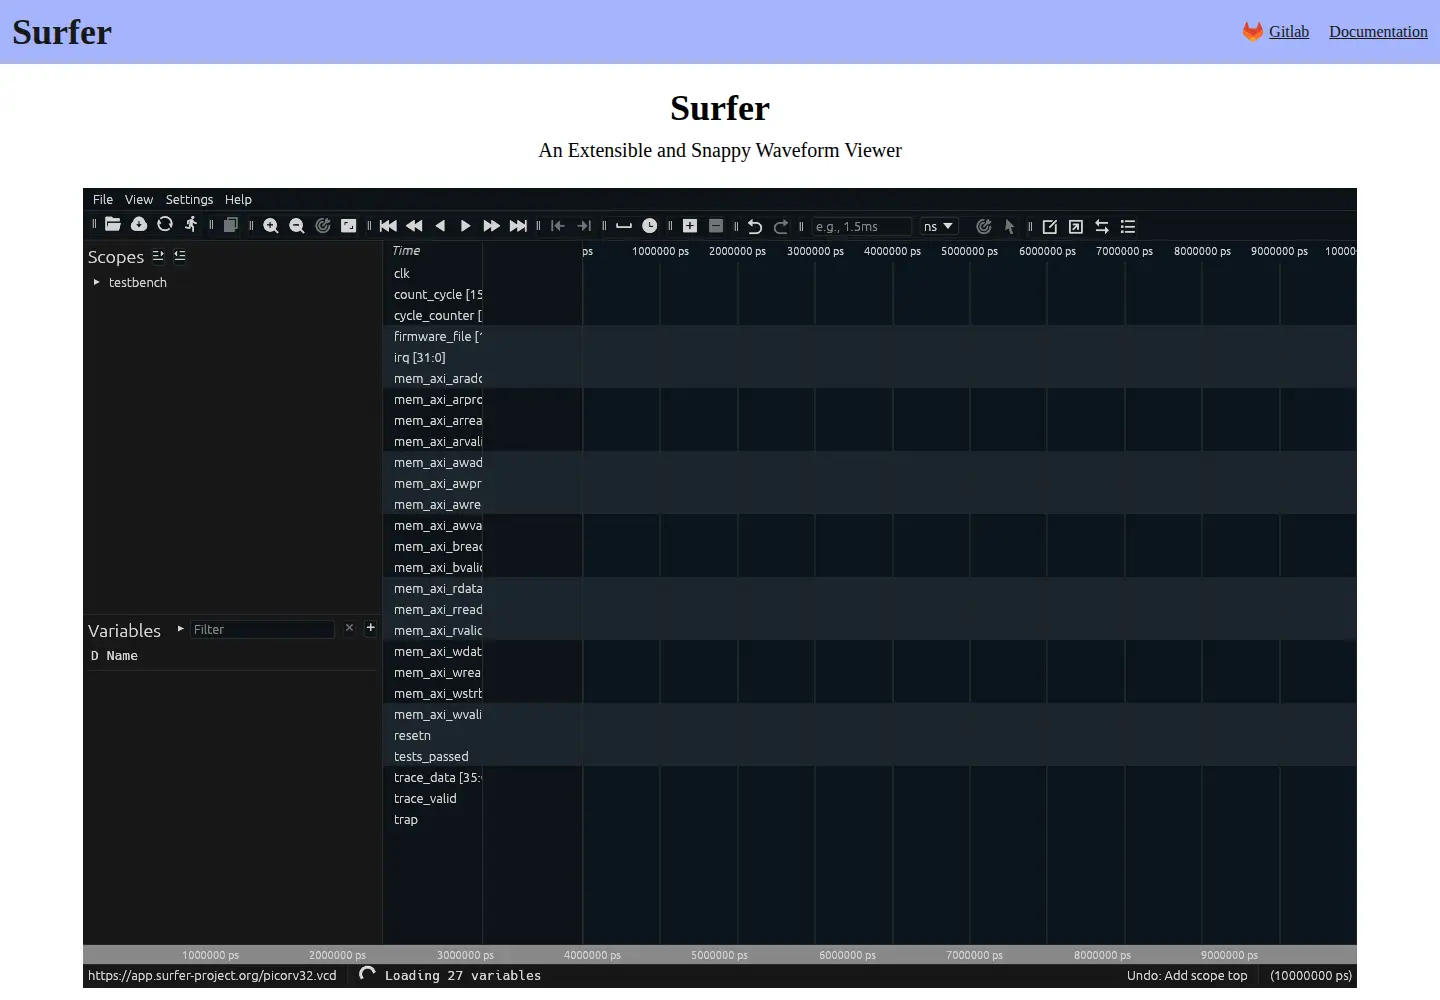This screenshot has width=1440, height=1000.
Task: Click the list icon in the toolbar
Action: point(1128,227)
